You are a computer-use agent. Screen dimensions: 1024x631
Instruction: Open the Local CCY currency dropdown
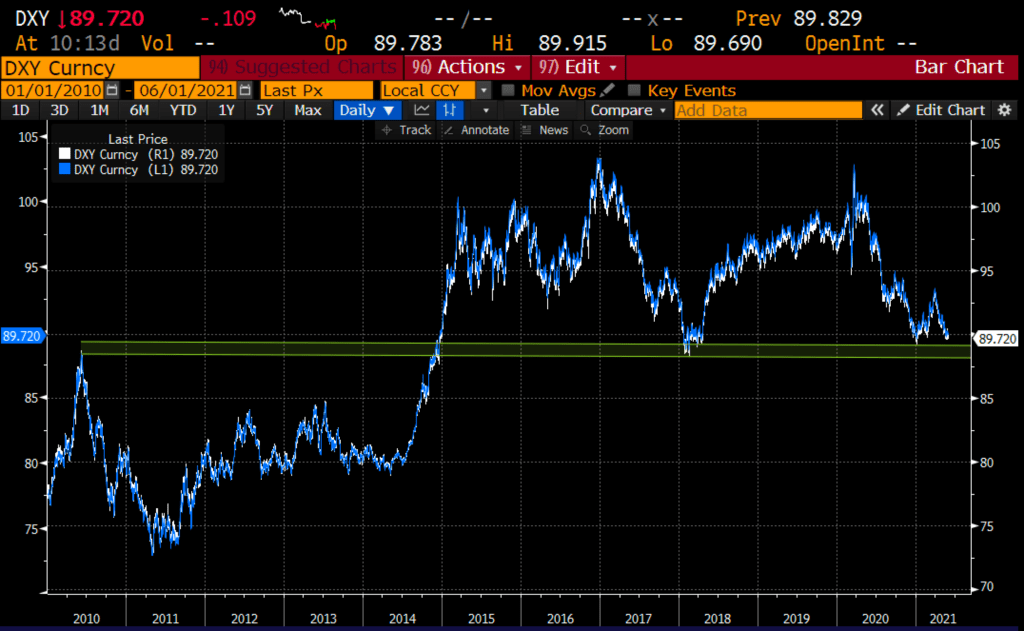(x=484, y=90)
